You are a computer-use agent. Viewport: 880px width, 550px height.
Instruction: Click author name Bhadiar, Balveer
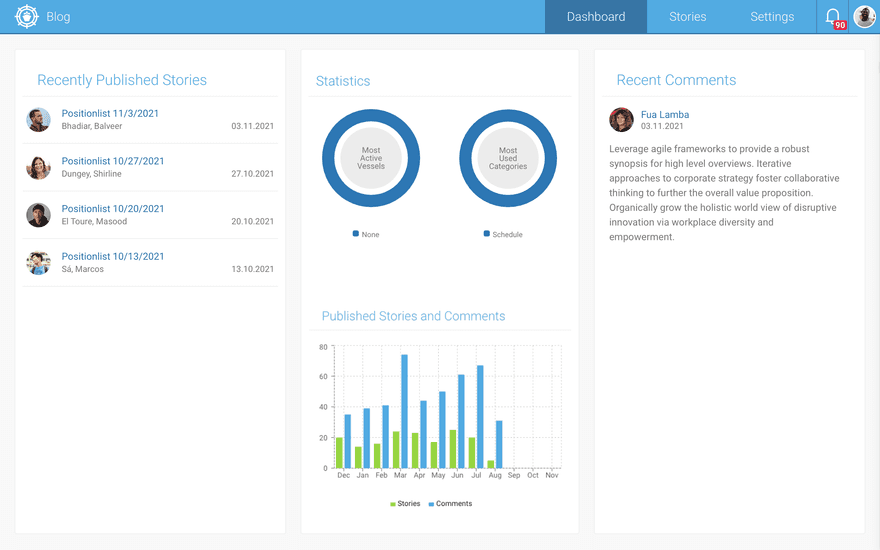coord(91,126)
